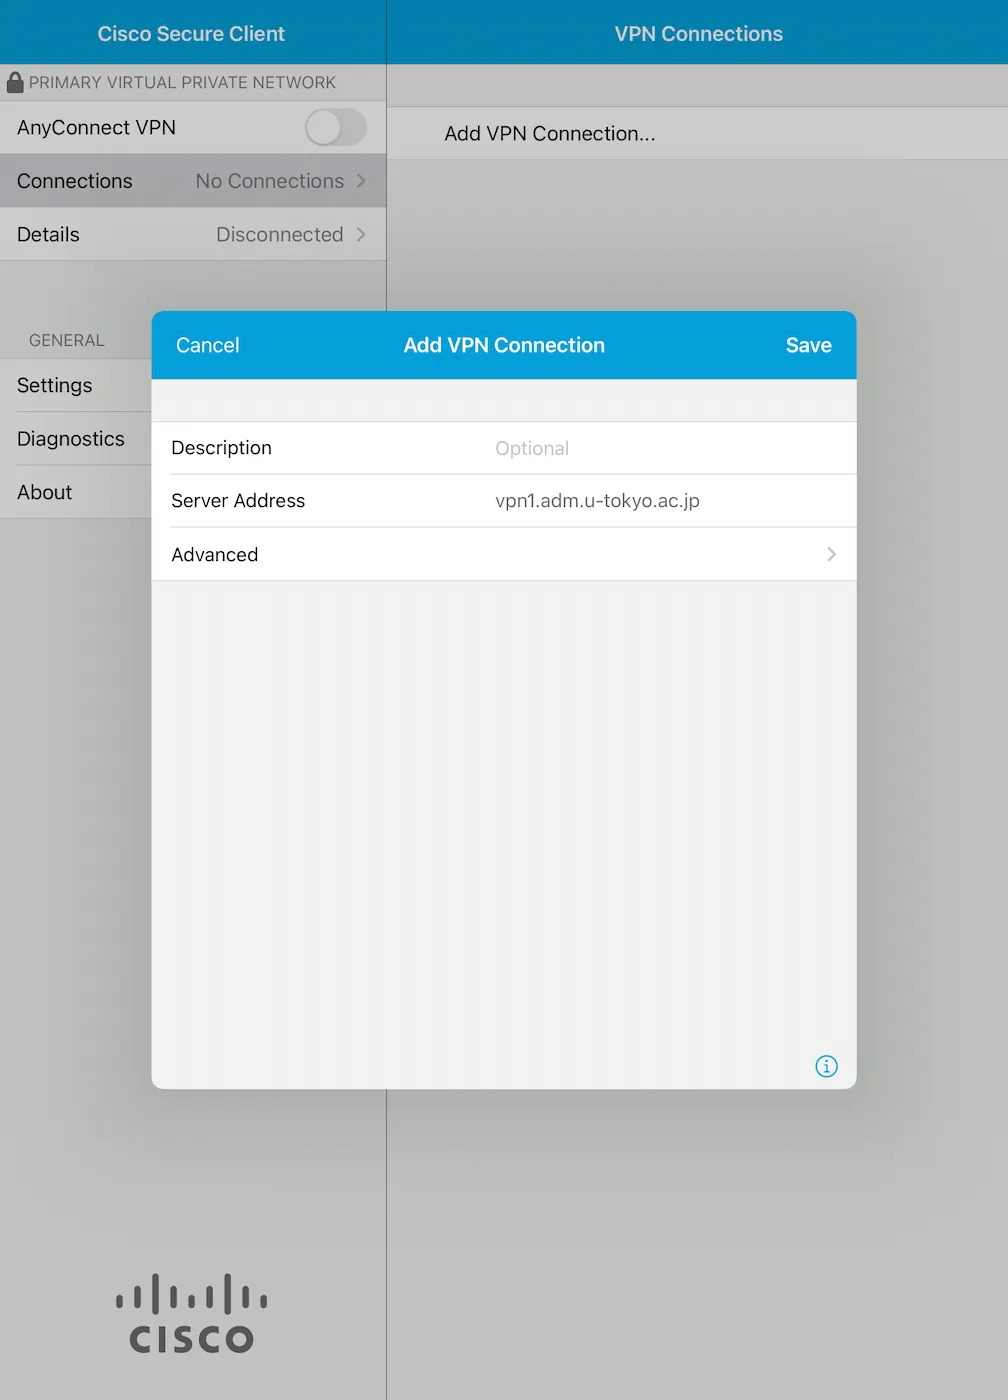Image resolution: width=1008 pixels, height=1400 pixels.
Task: Open Settings in the General section
Action: point(55,385)
